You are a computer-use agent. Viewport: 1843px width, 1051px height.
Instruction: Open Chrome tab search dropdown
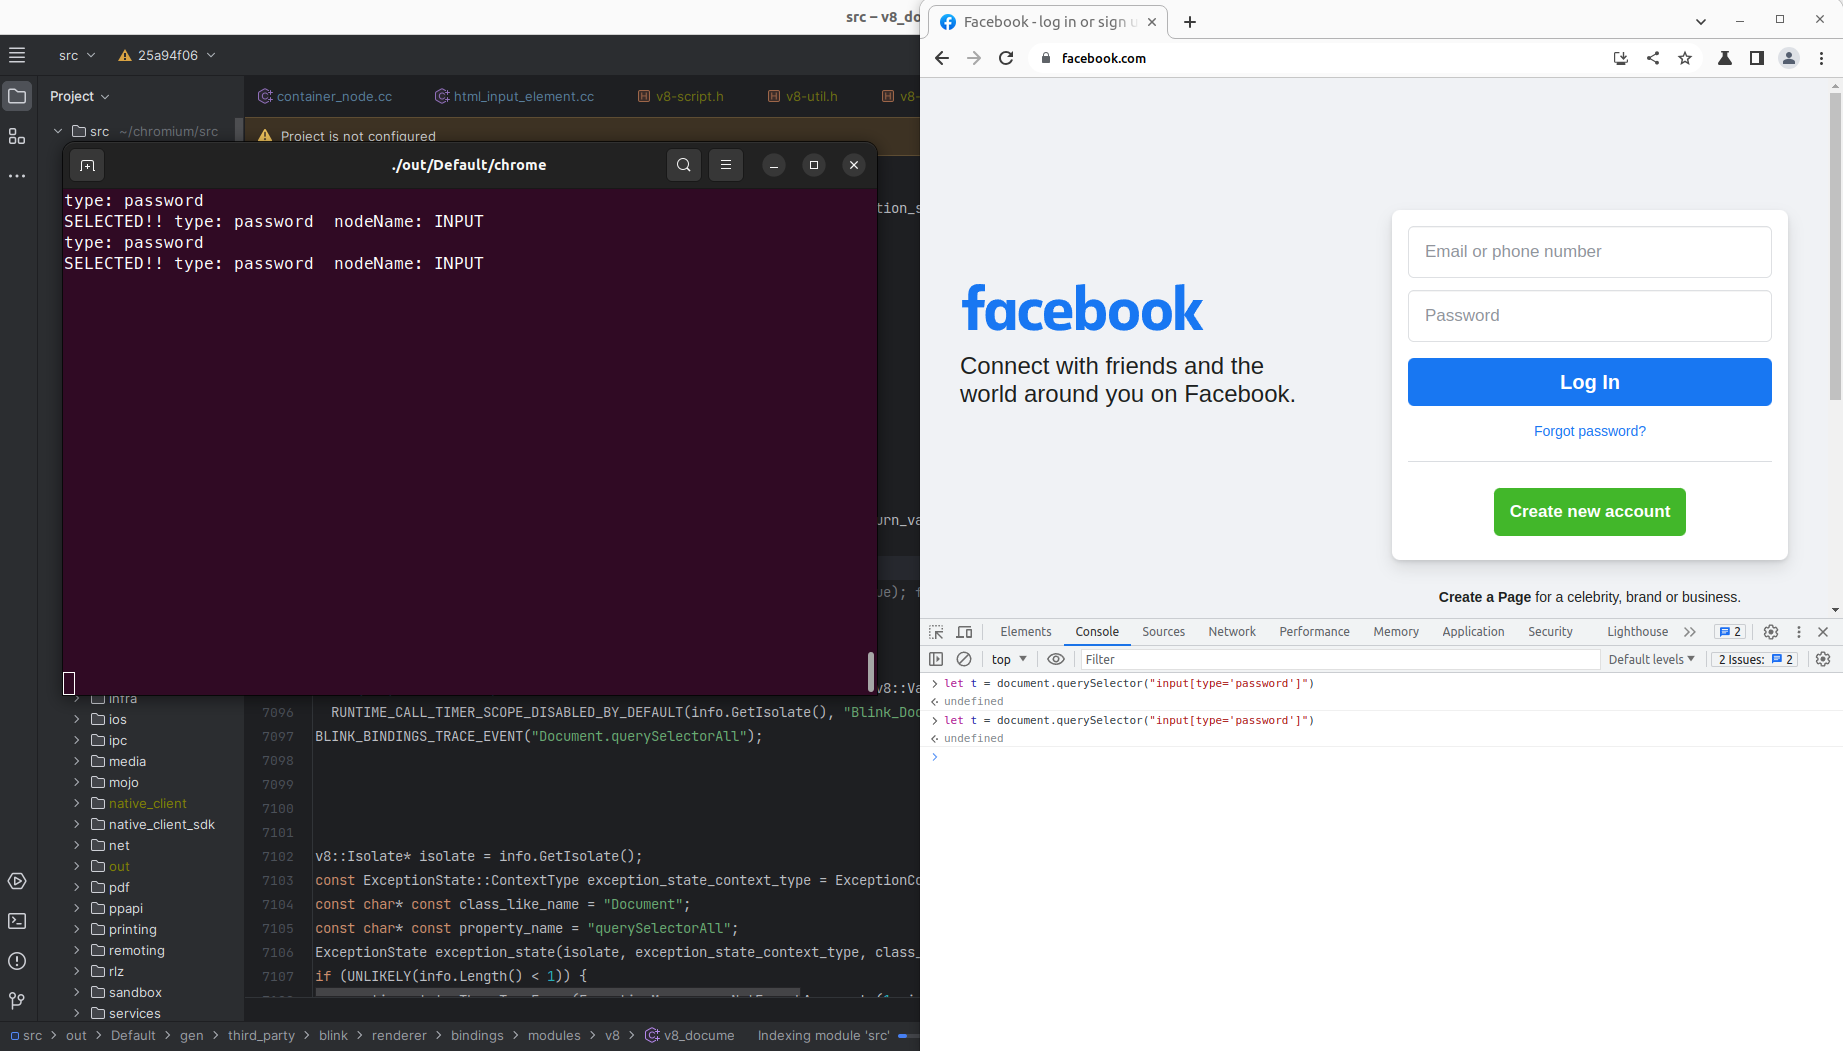(x=1701, y=21)
